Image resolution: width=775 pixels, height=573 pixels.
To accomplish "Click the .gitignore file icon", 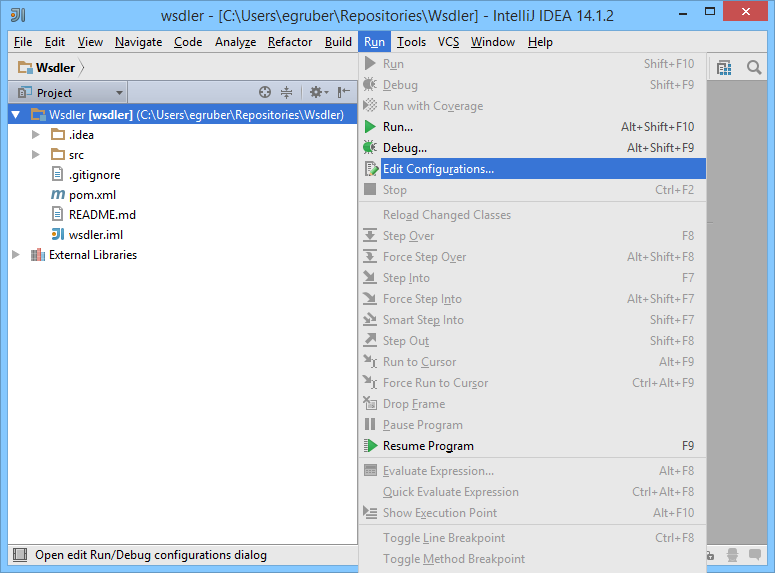I will (x=58, y=174).
